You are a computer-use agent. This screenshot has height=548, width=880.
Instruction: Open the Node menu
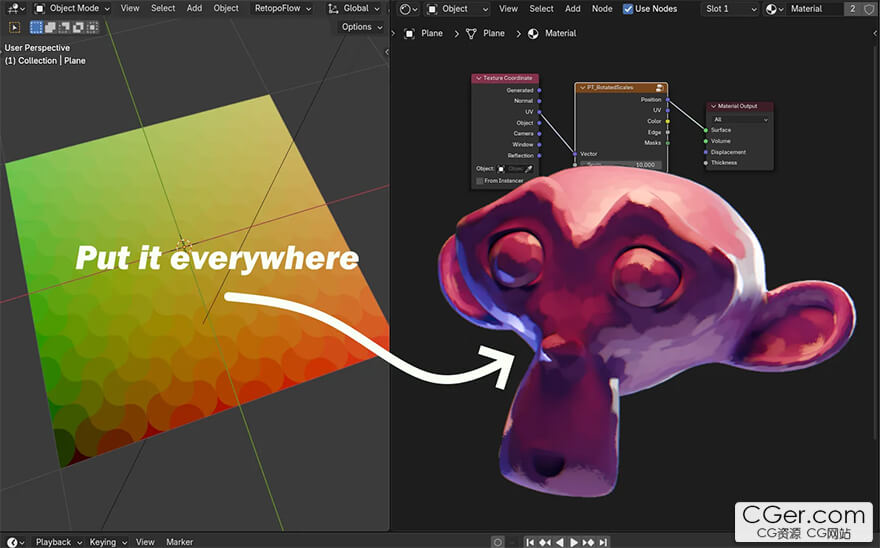[602, 9]
